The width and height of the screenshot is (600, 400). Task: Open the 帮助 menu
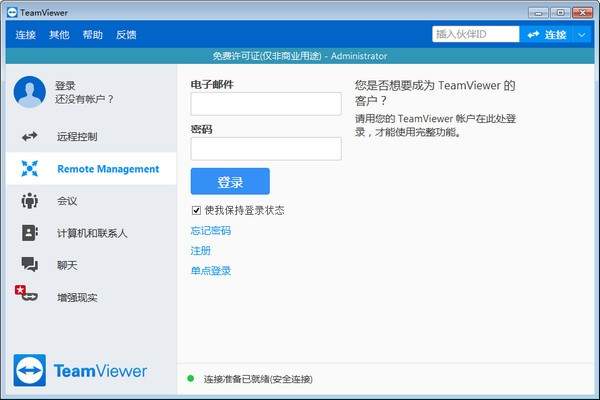point(92,35)
